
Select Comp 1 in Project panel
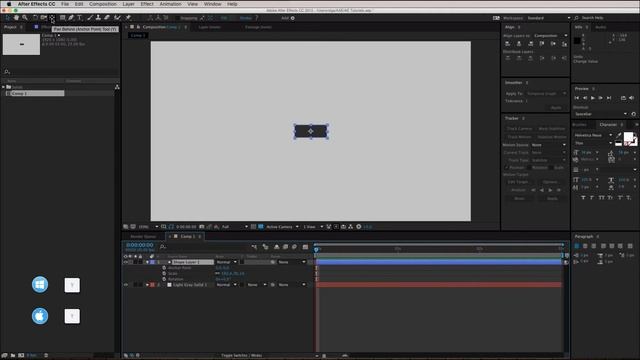pos(35,93)
